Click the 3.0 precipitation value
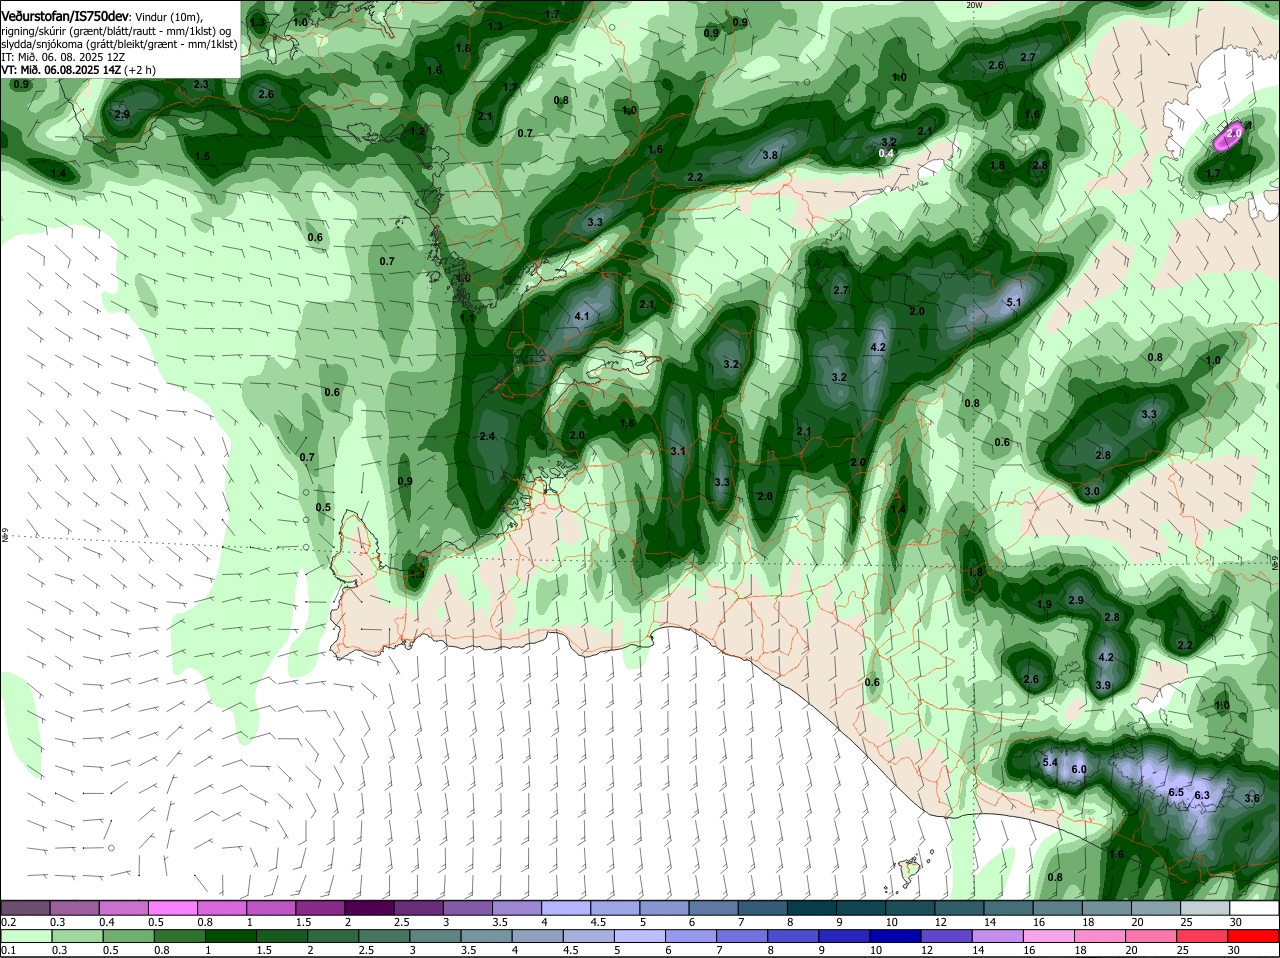 point(1092,491)
